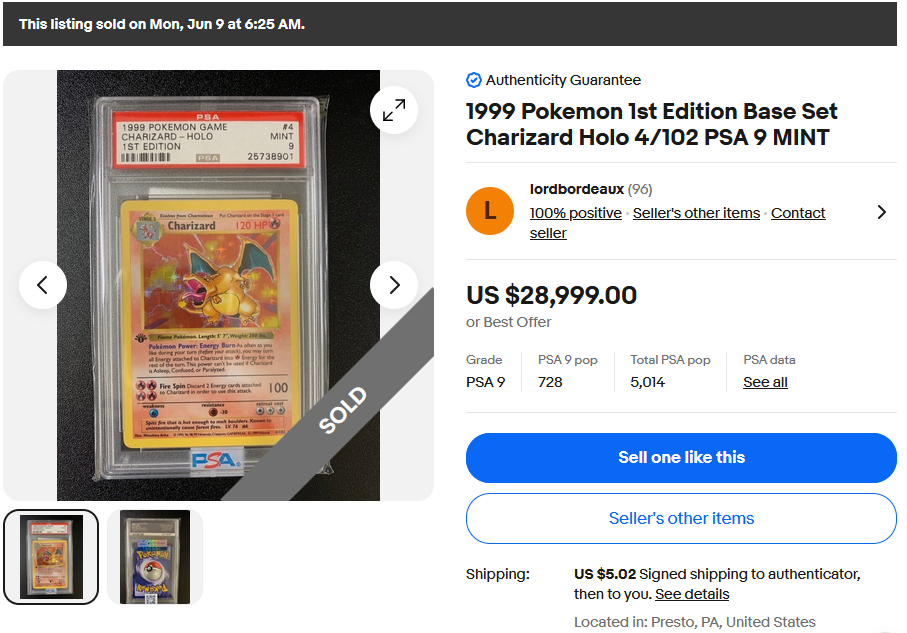Click the Contact seller link

pyautogui.click(x=677, y=223)
